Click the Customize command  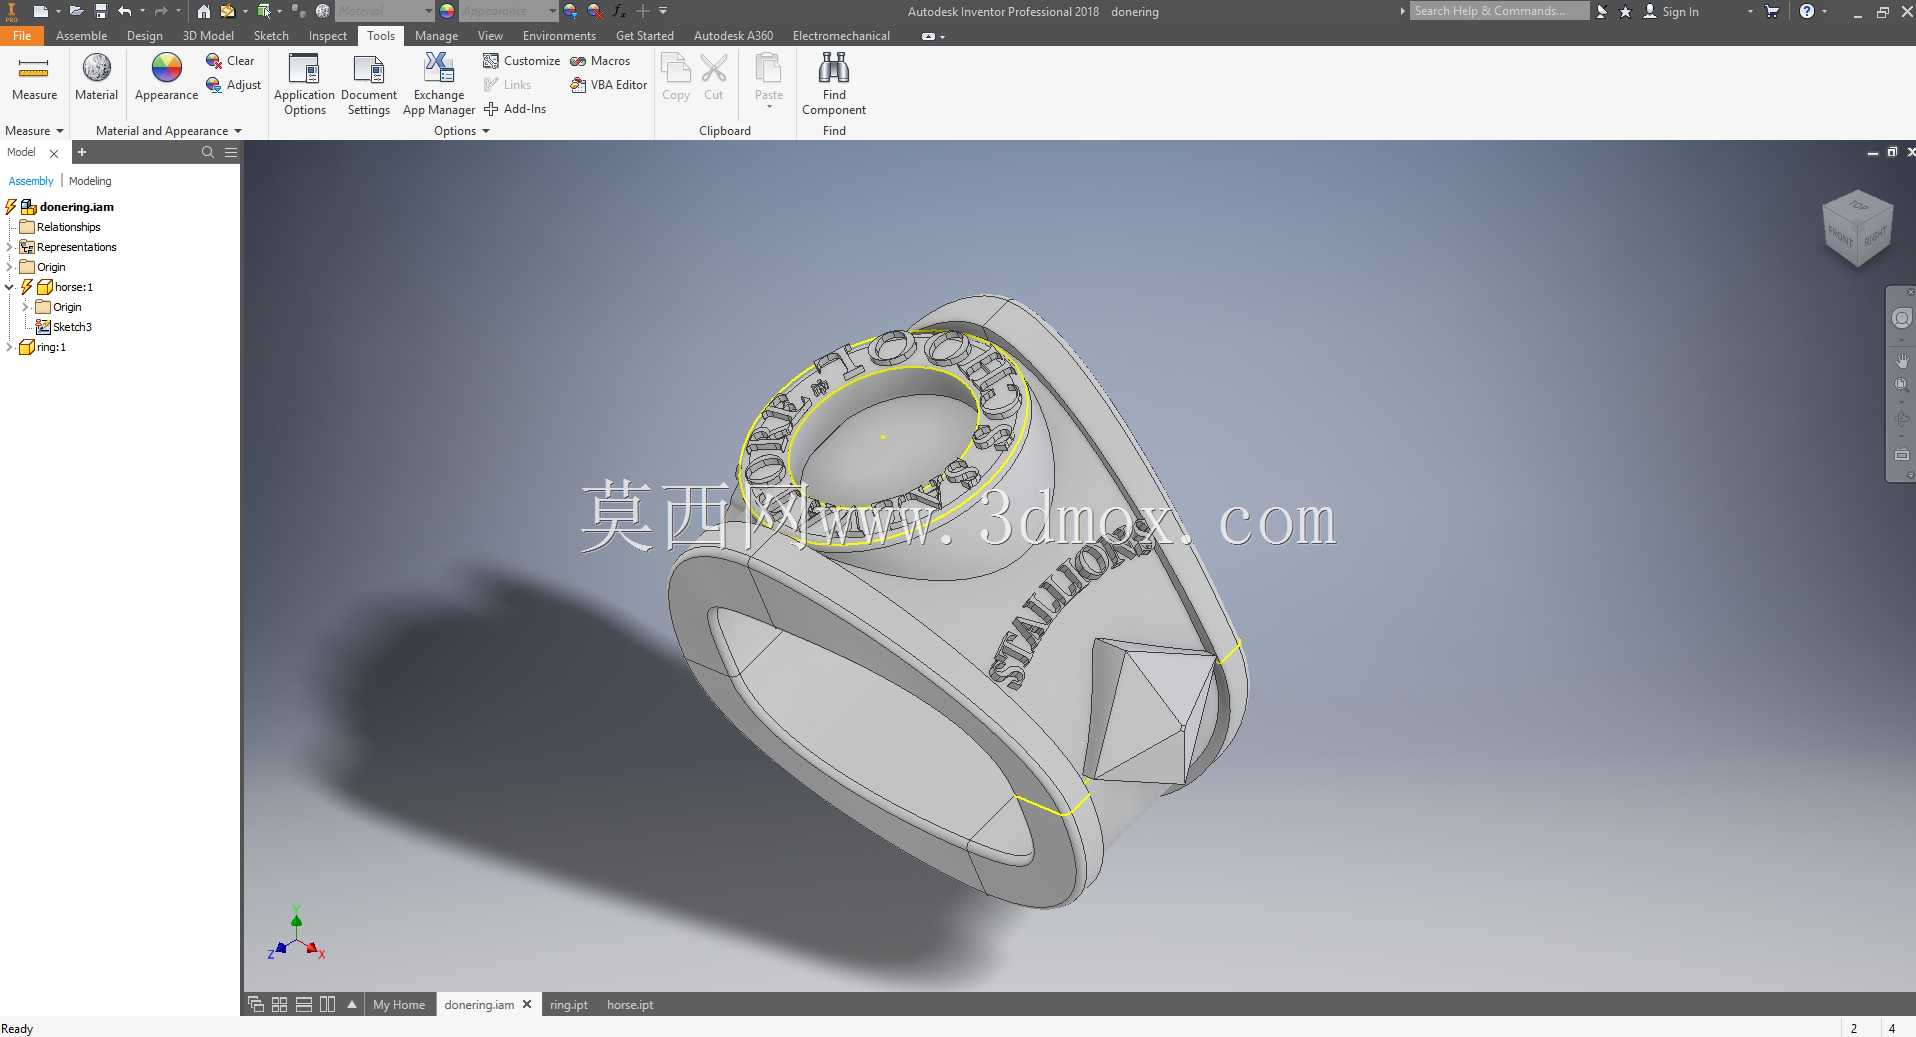point(521,61)
